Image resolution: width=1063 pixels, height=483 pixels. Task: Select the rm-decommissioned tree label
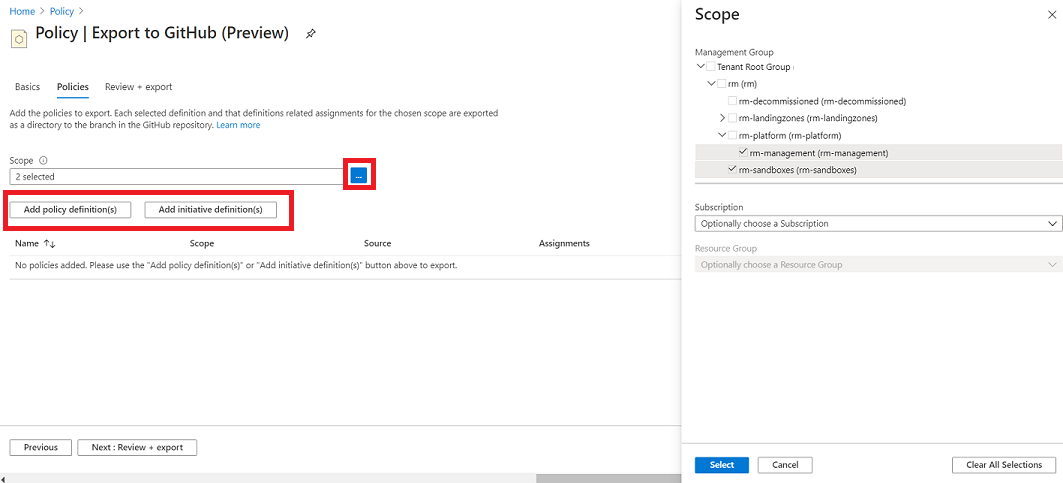823,101
